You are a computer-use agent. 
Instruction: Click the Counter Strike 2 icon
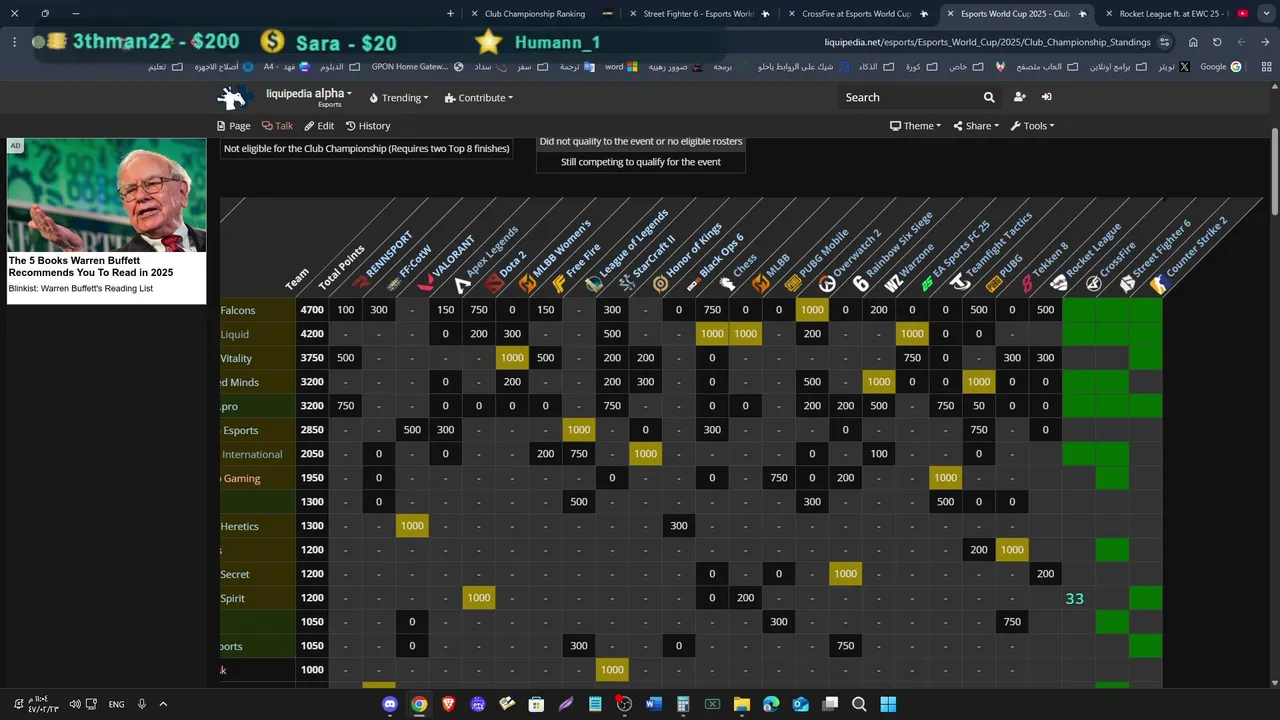[1160, 284]
